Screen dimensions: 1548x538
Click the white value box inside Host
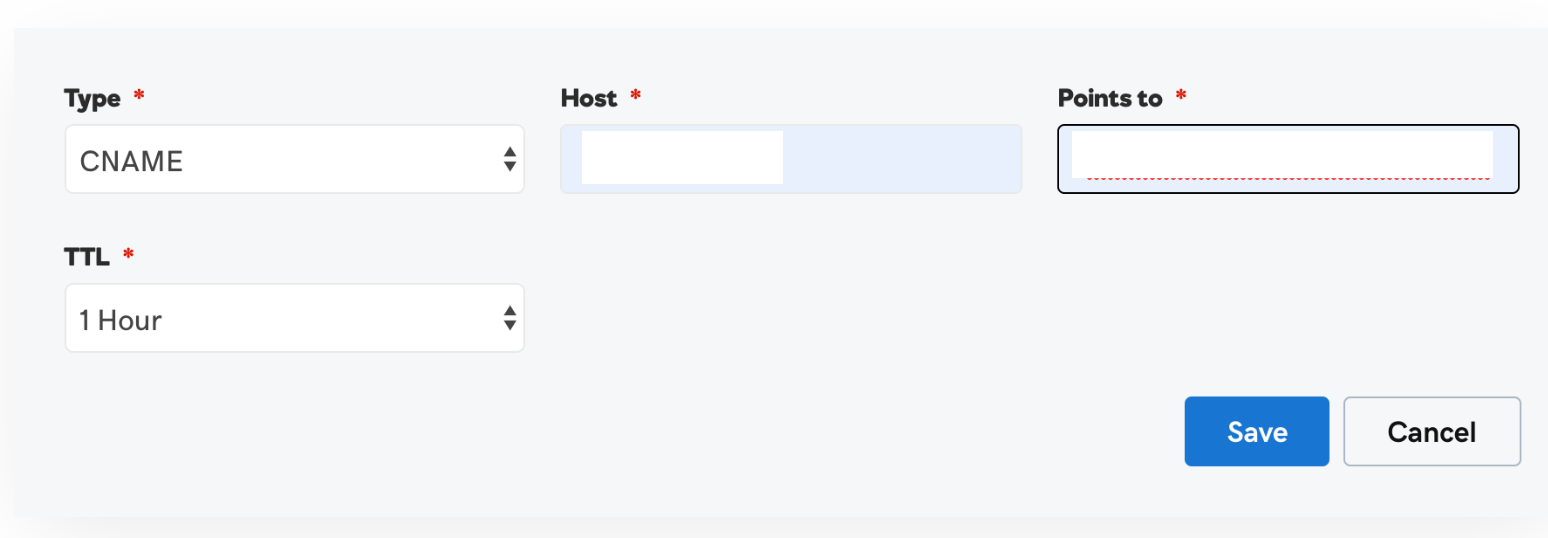click(x=682, y=157)
